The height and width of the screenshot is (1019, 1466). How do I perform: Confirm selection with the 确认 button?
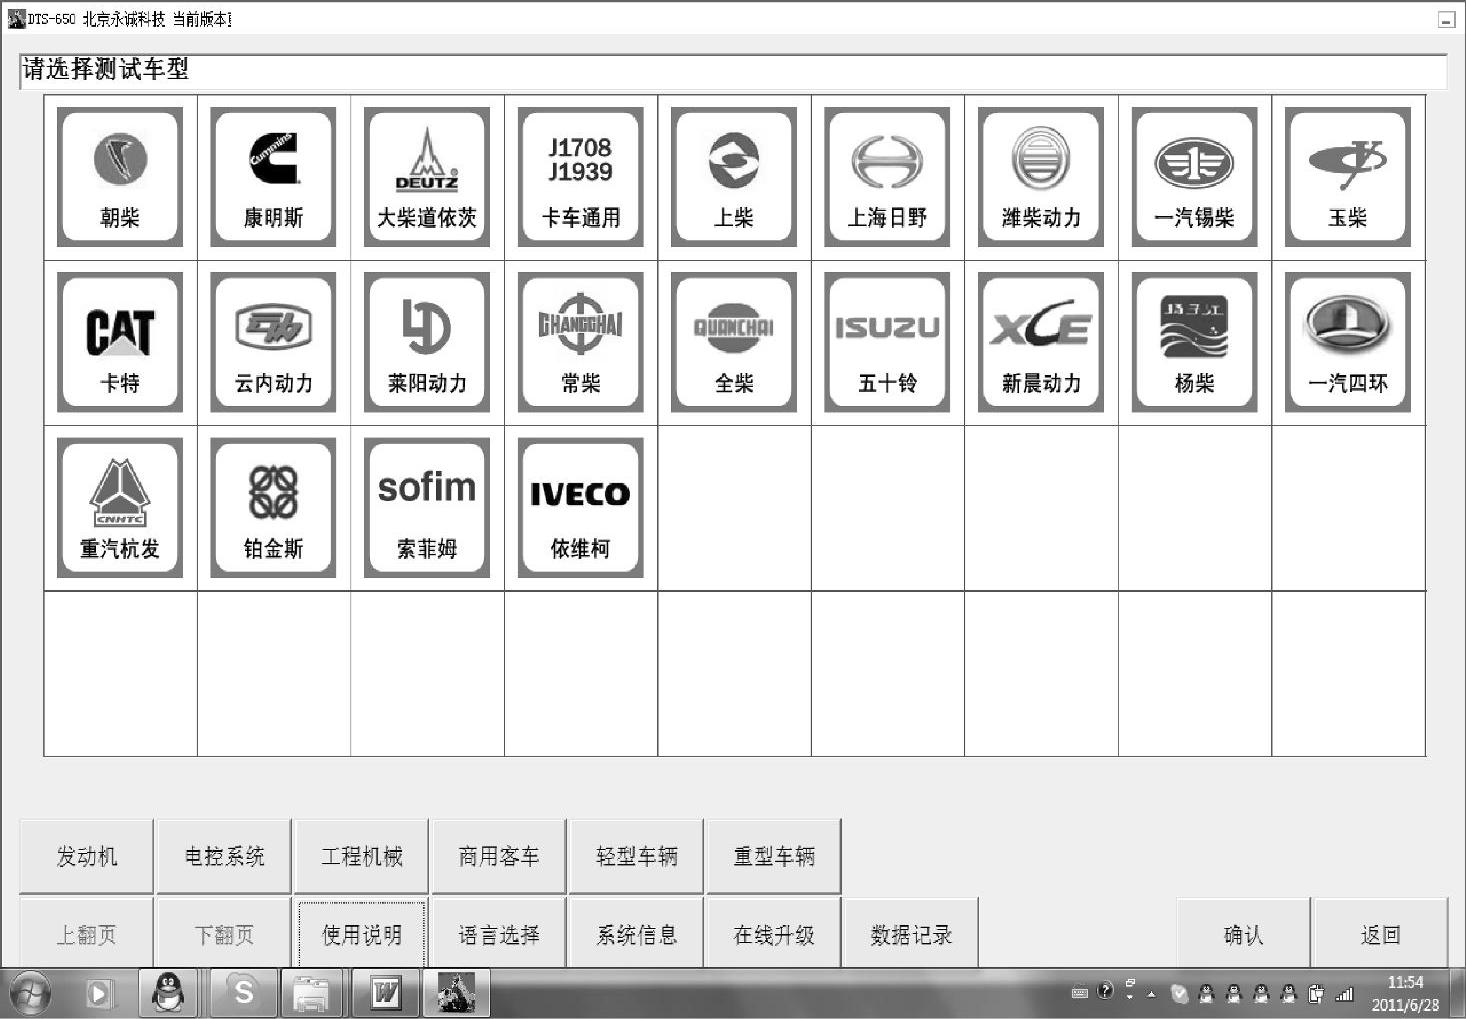(x=1243, y=934)
